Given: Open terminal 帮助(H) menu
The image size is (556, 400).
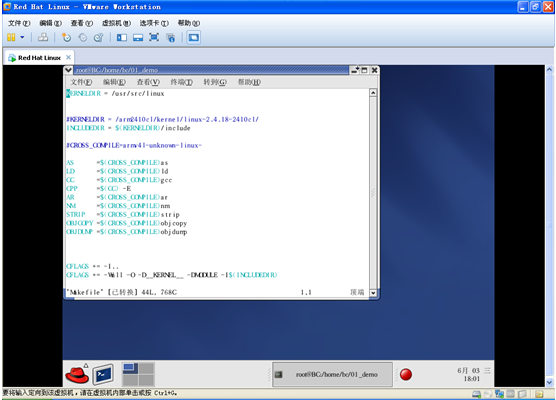Looking at the screenshot, I should [249, 82].
